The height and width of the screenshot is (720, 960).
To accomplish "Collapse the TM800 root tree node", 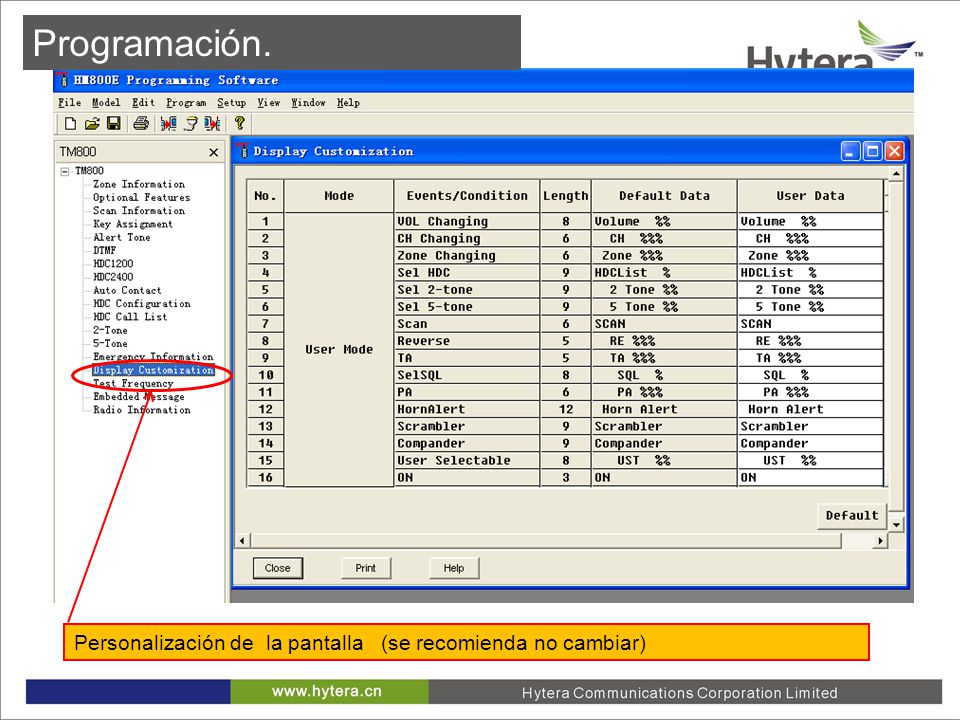I will pyautogui.click(x=64, y=171).
